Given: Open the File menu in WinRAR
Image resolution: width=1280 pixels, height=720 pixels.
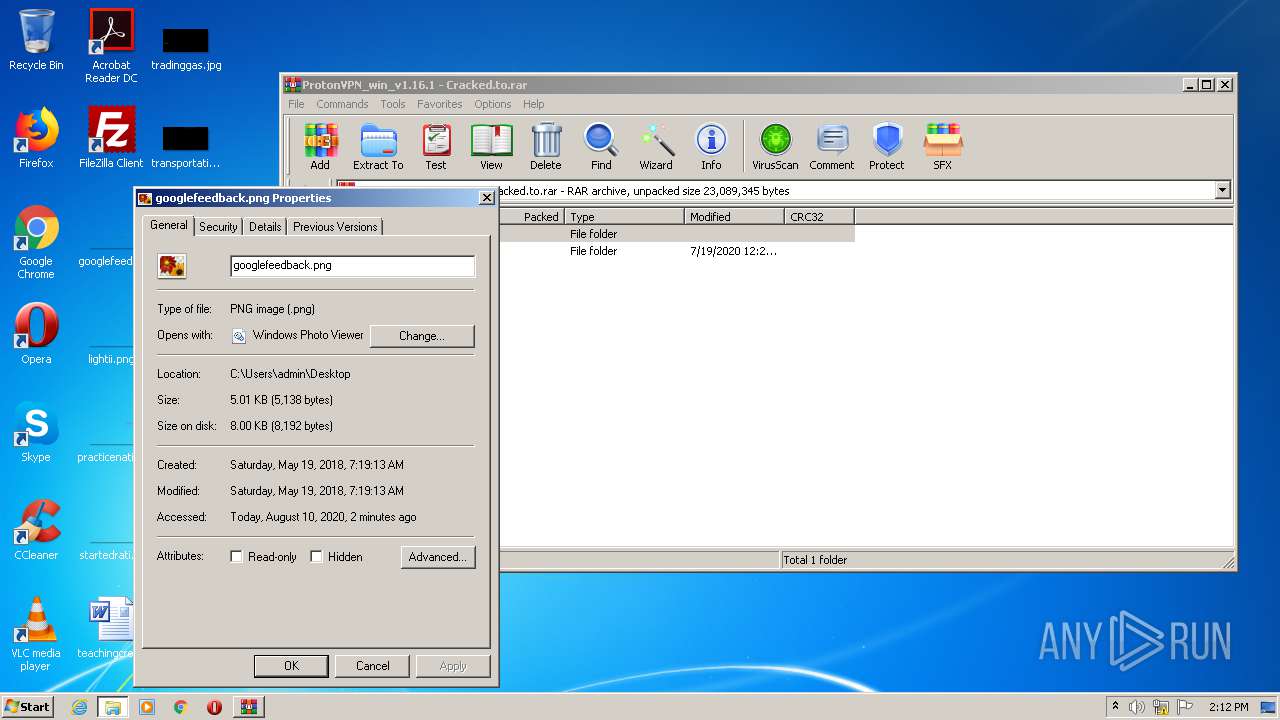Looking at the screenshot, I should point(296,104).
